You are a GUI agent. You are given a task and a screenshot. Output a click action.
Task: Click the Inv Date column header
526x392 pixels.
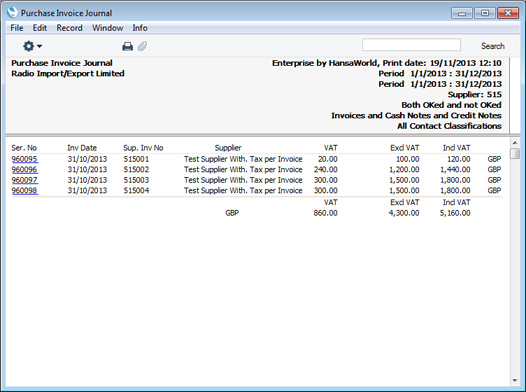point(82,148)
